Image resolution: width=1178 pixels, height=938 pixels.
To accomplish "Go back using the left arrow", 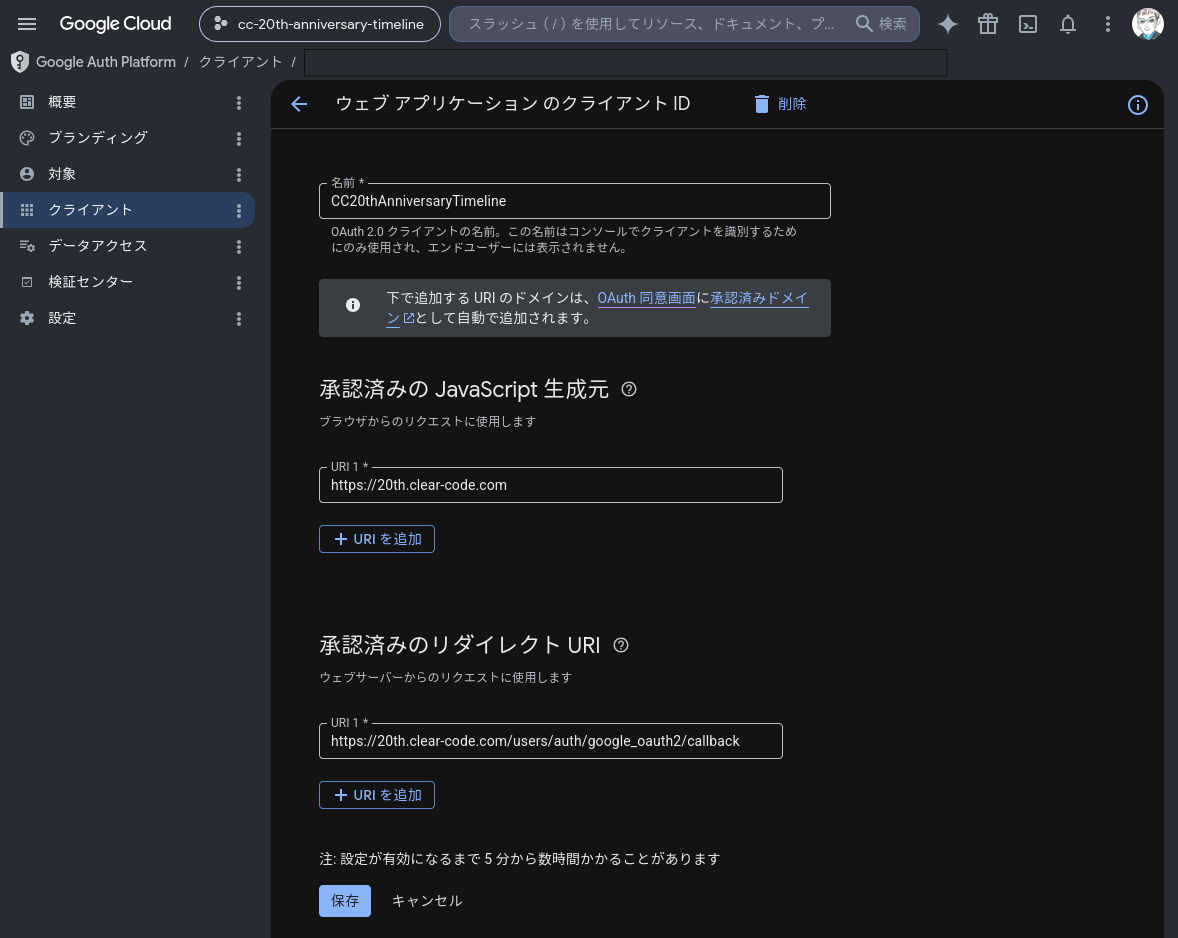I will click(299, 104).
